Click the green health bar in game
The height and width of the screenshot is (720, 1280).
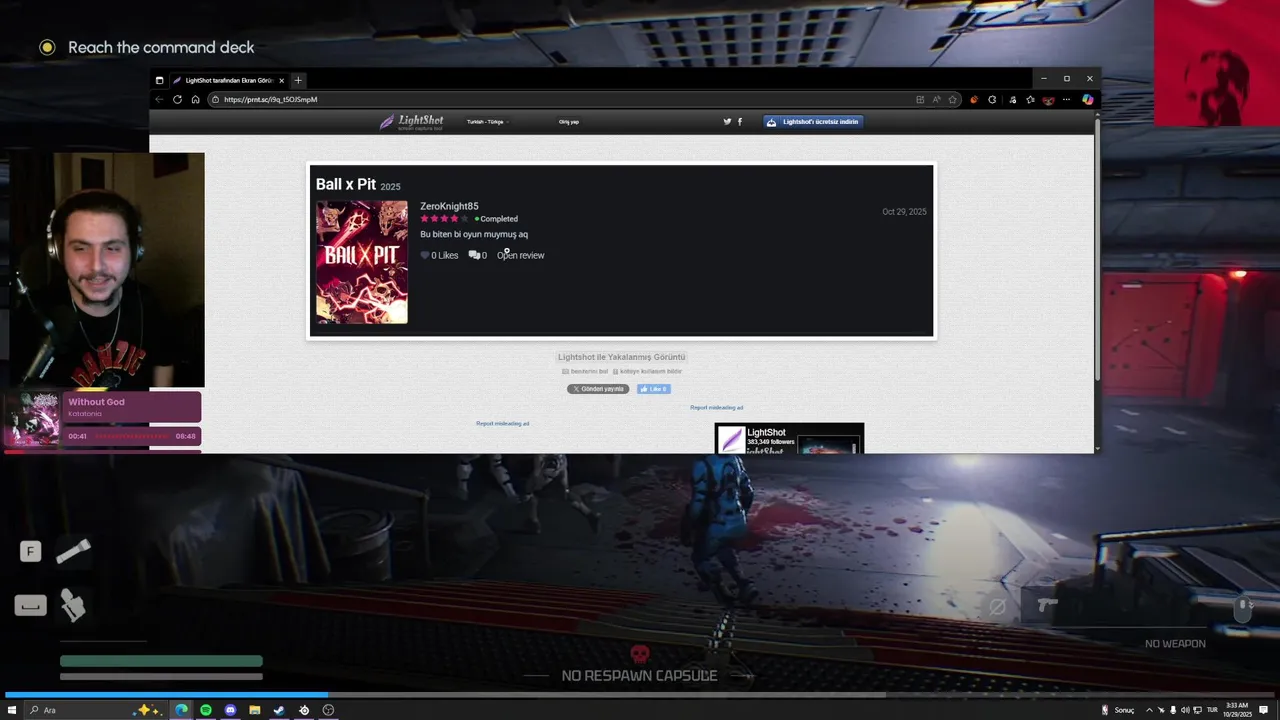click(x=161, y=661)
